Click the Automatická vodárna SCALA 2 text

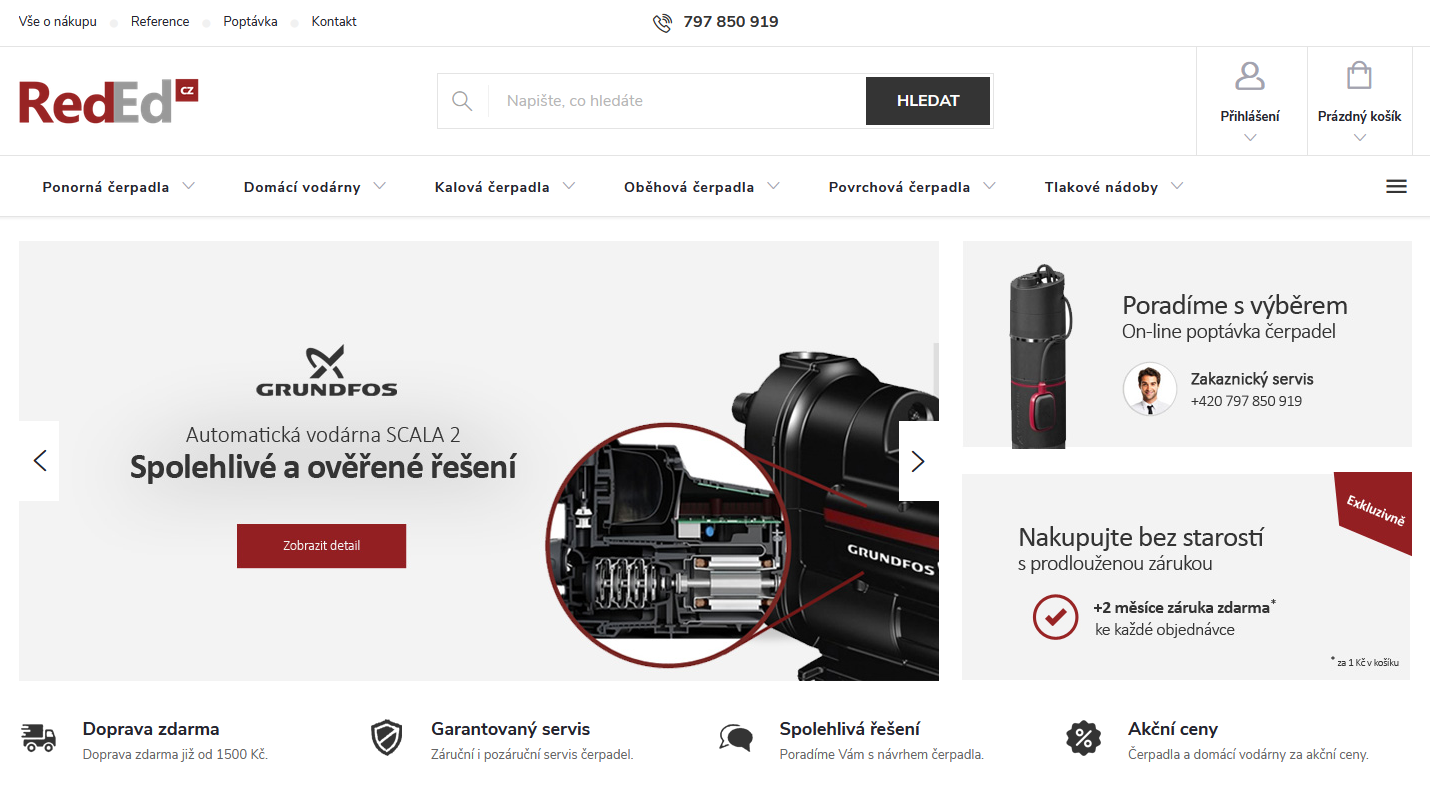pos(323,435)
